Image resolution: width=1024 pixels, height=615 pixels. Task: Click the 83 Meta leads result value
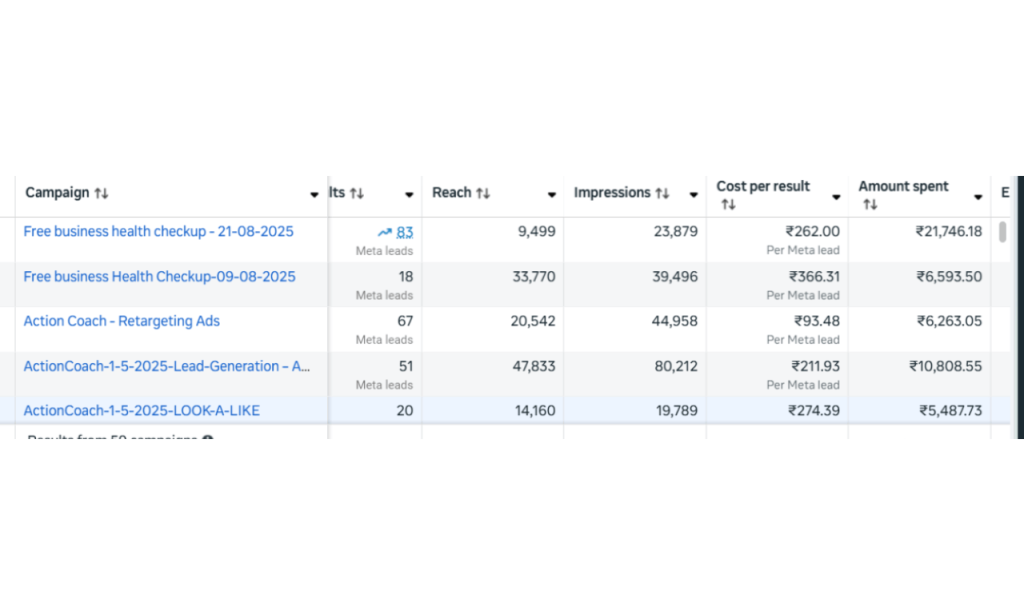point(404,232)
